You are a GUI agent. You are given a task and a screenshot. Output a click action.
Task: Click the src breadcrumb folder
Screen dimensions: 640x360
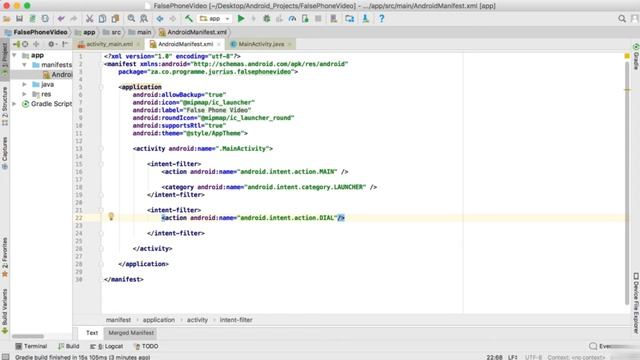(x=112, y=32)
